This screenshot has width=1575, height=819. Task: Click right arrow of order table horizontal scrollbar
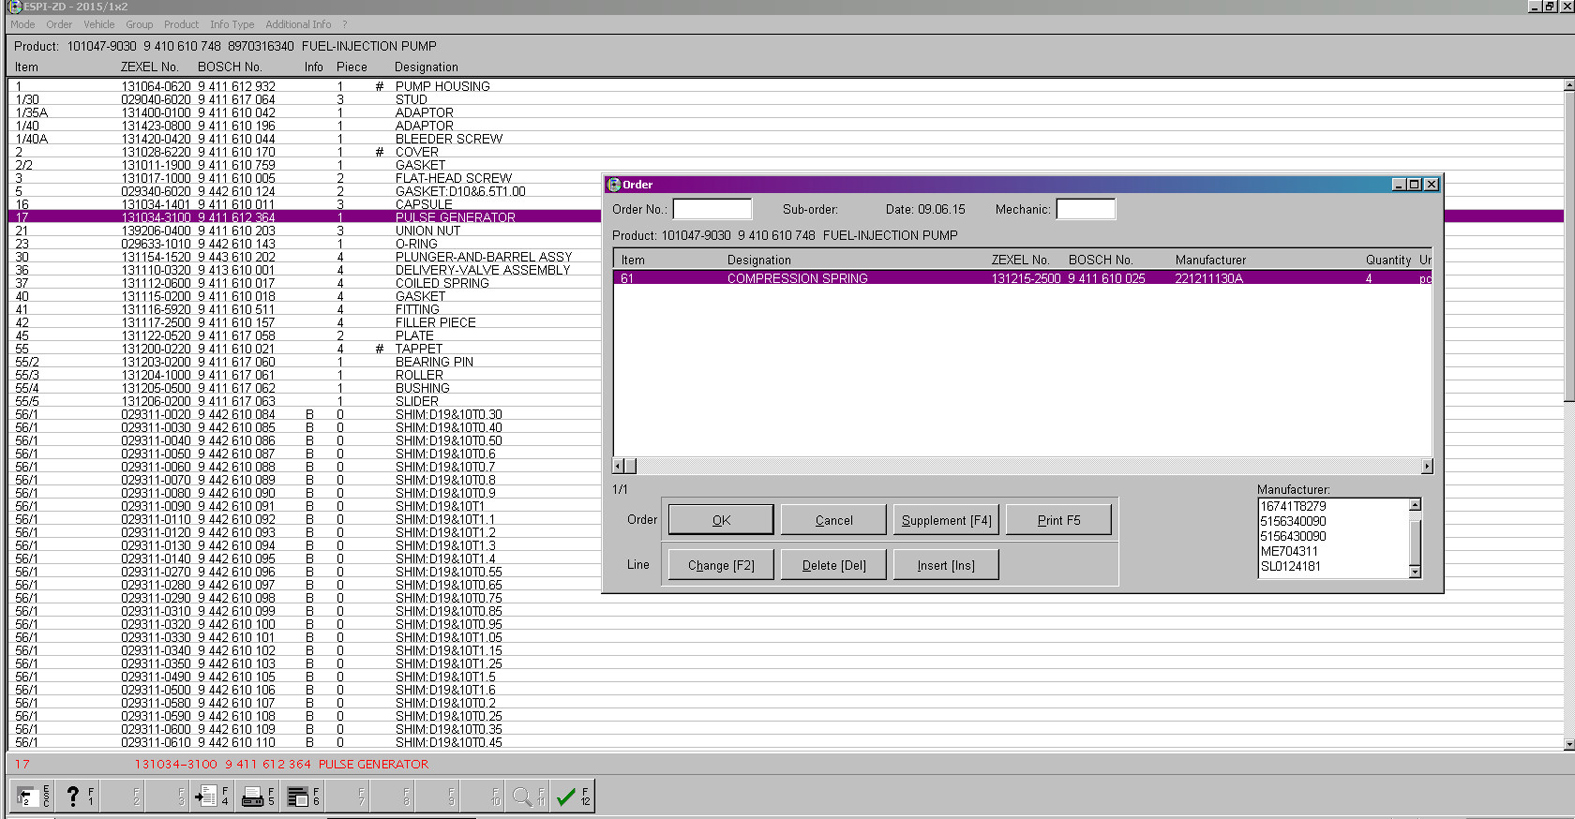pyautogui.click(x=1426, y=466)
